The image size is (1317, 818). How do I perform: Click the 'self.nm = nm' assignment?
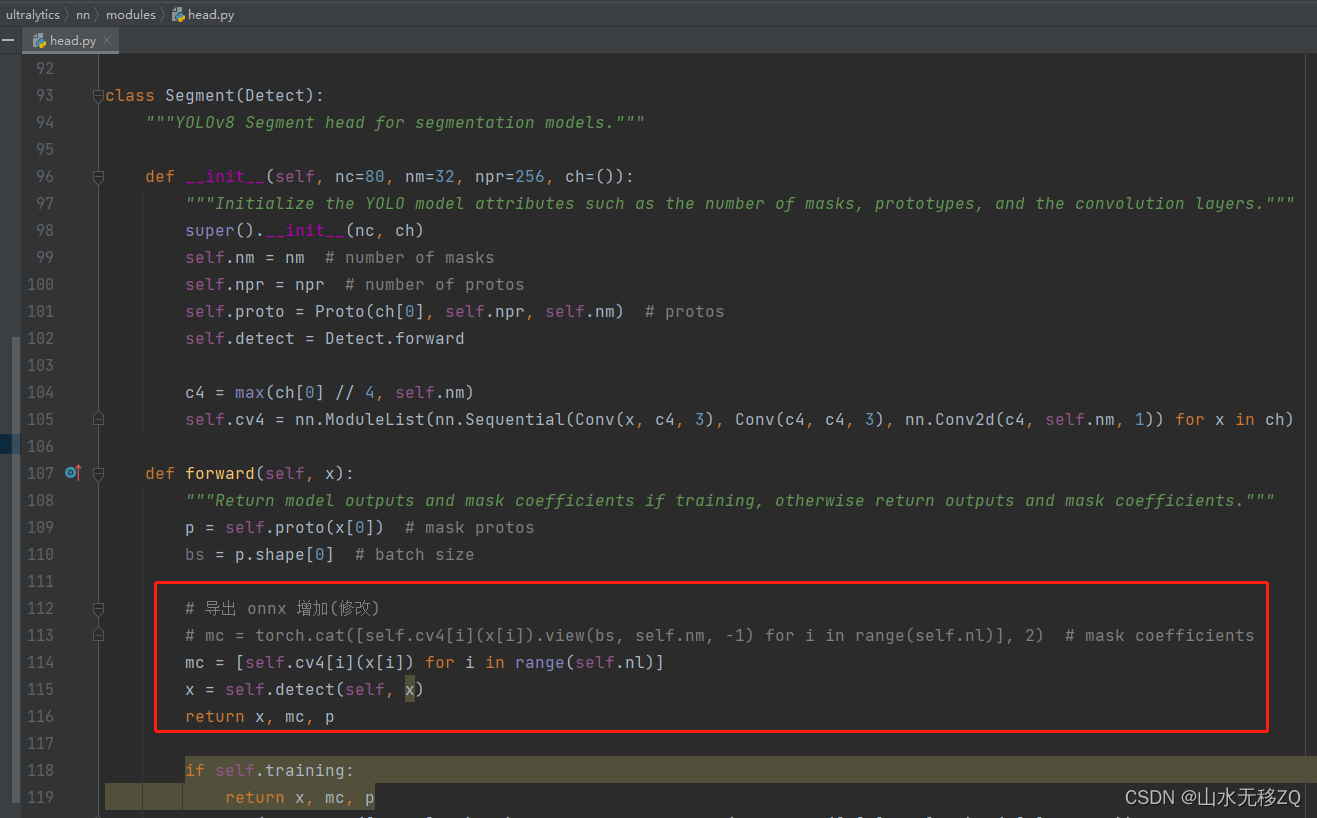click(245, 258)
